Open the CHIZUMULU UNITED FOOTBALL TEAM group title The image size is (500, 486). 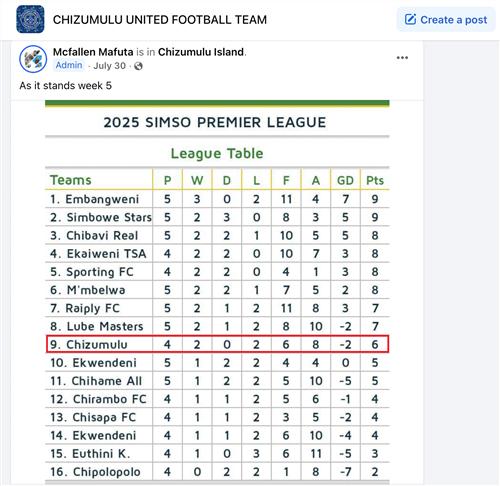(160, 20)
